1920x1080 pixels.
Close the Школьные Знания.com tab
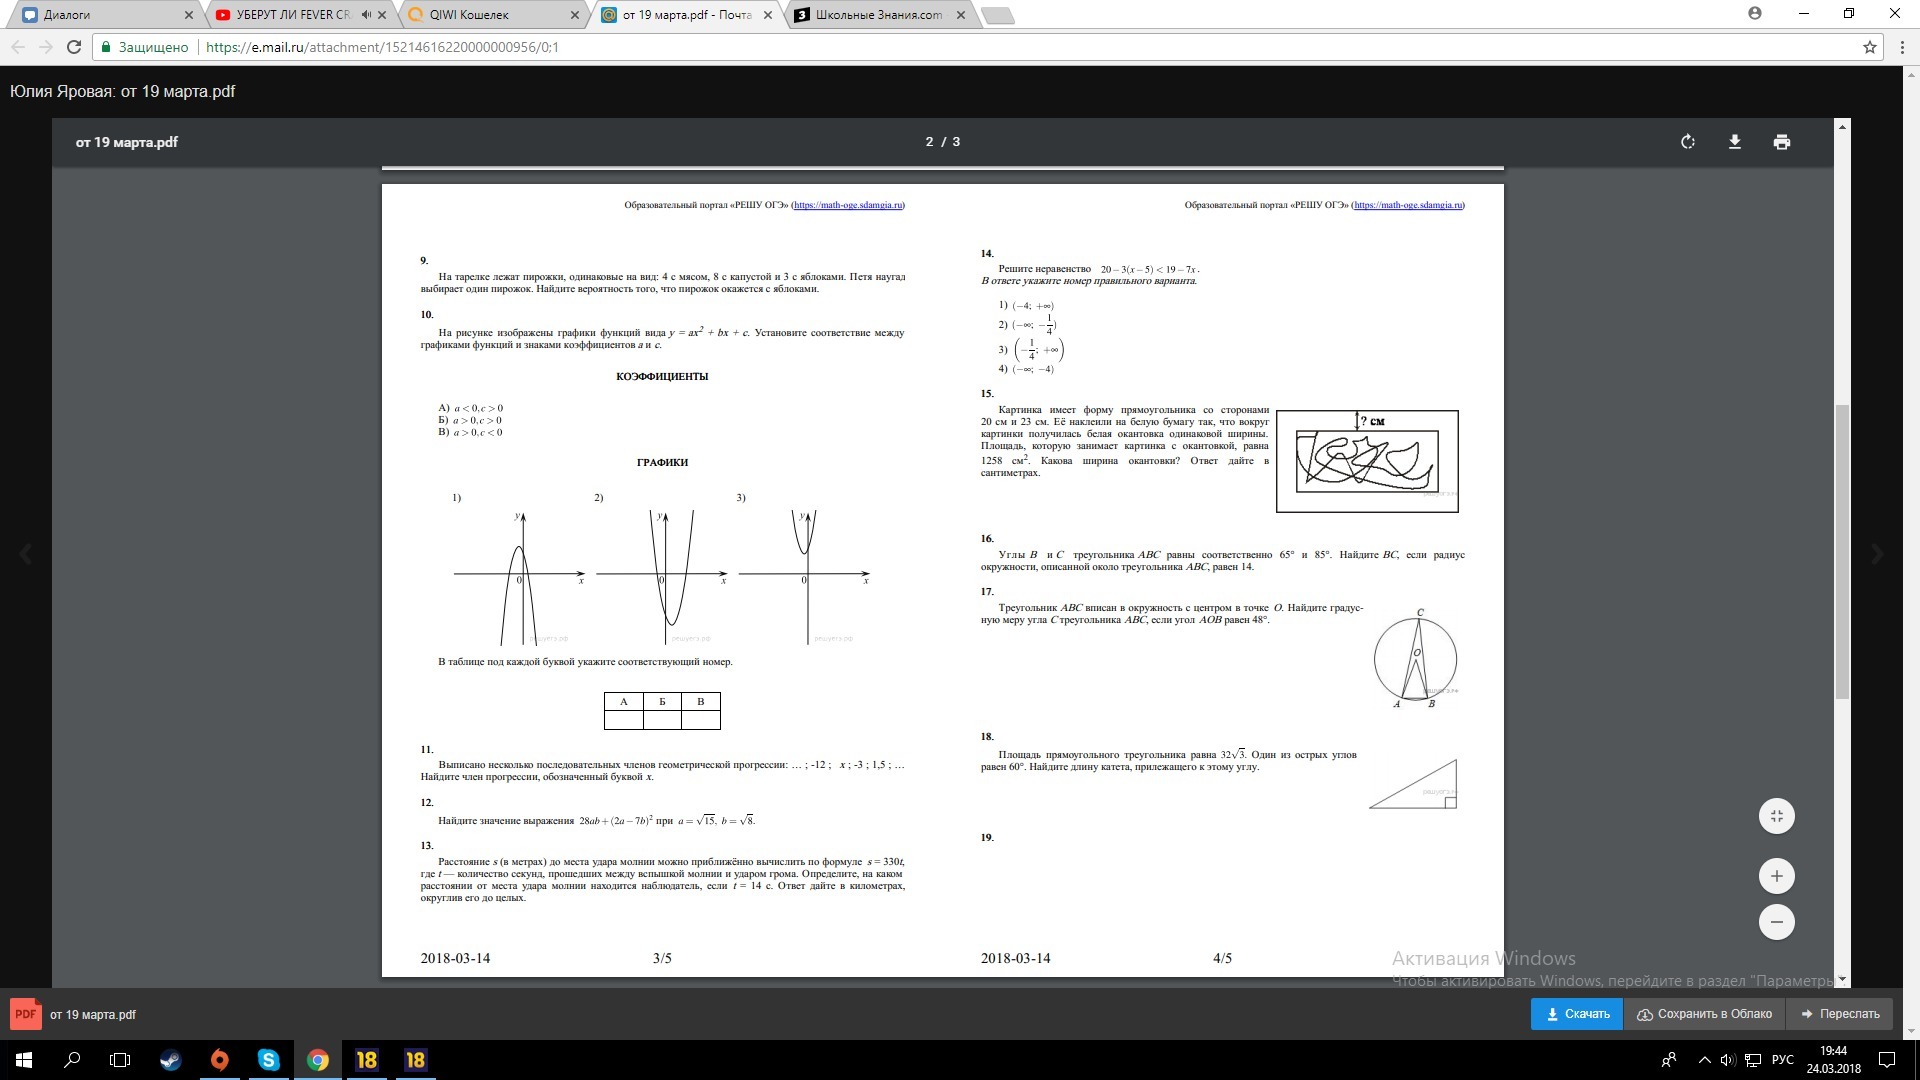(961, 15)
